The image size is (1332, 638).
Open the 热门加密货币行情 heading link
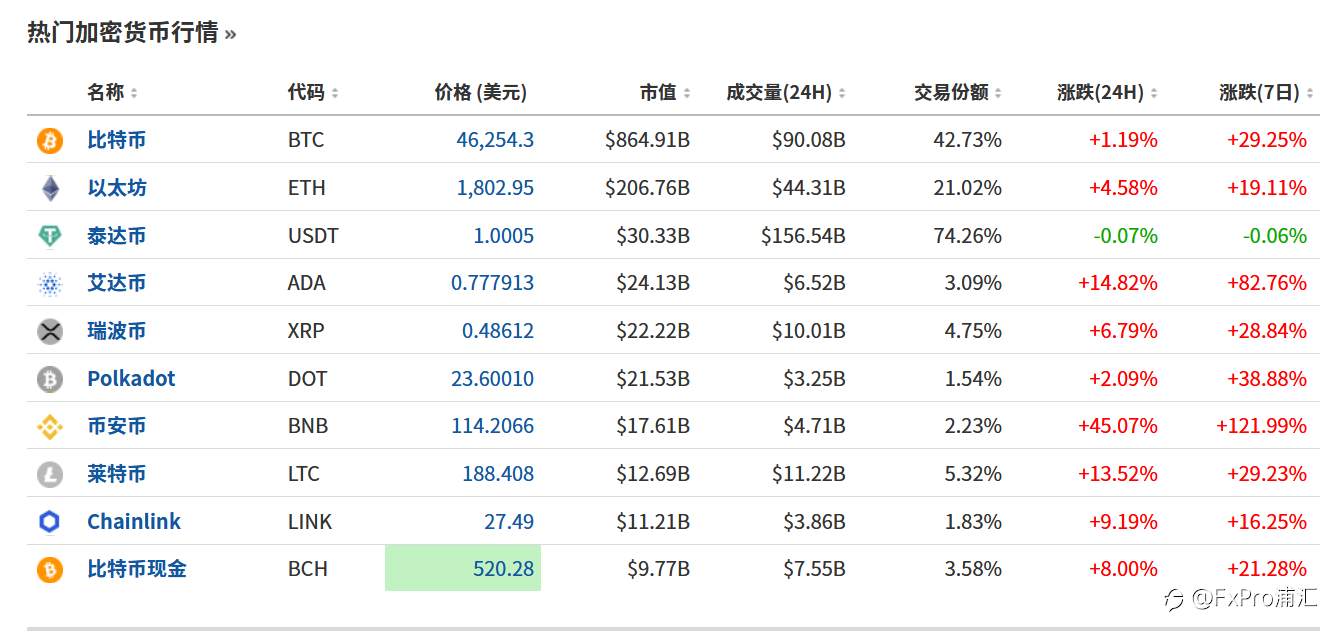coord(131,32)
